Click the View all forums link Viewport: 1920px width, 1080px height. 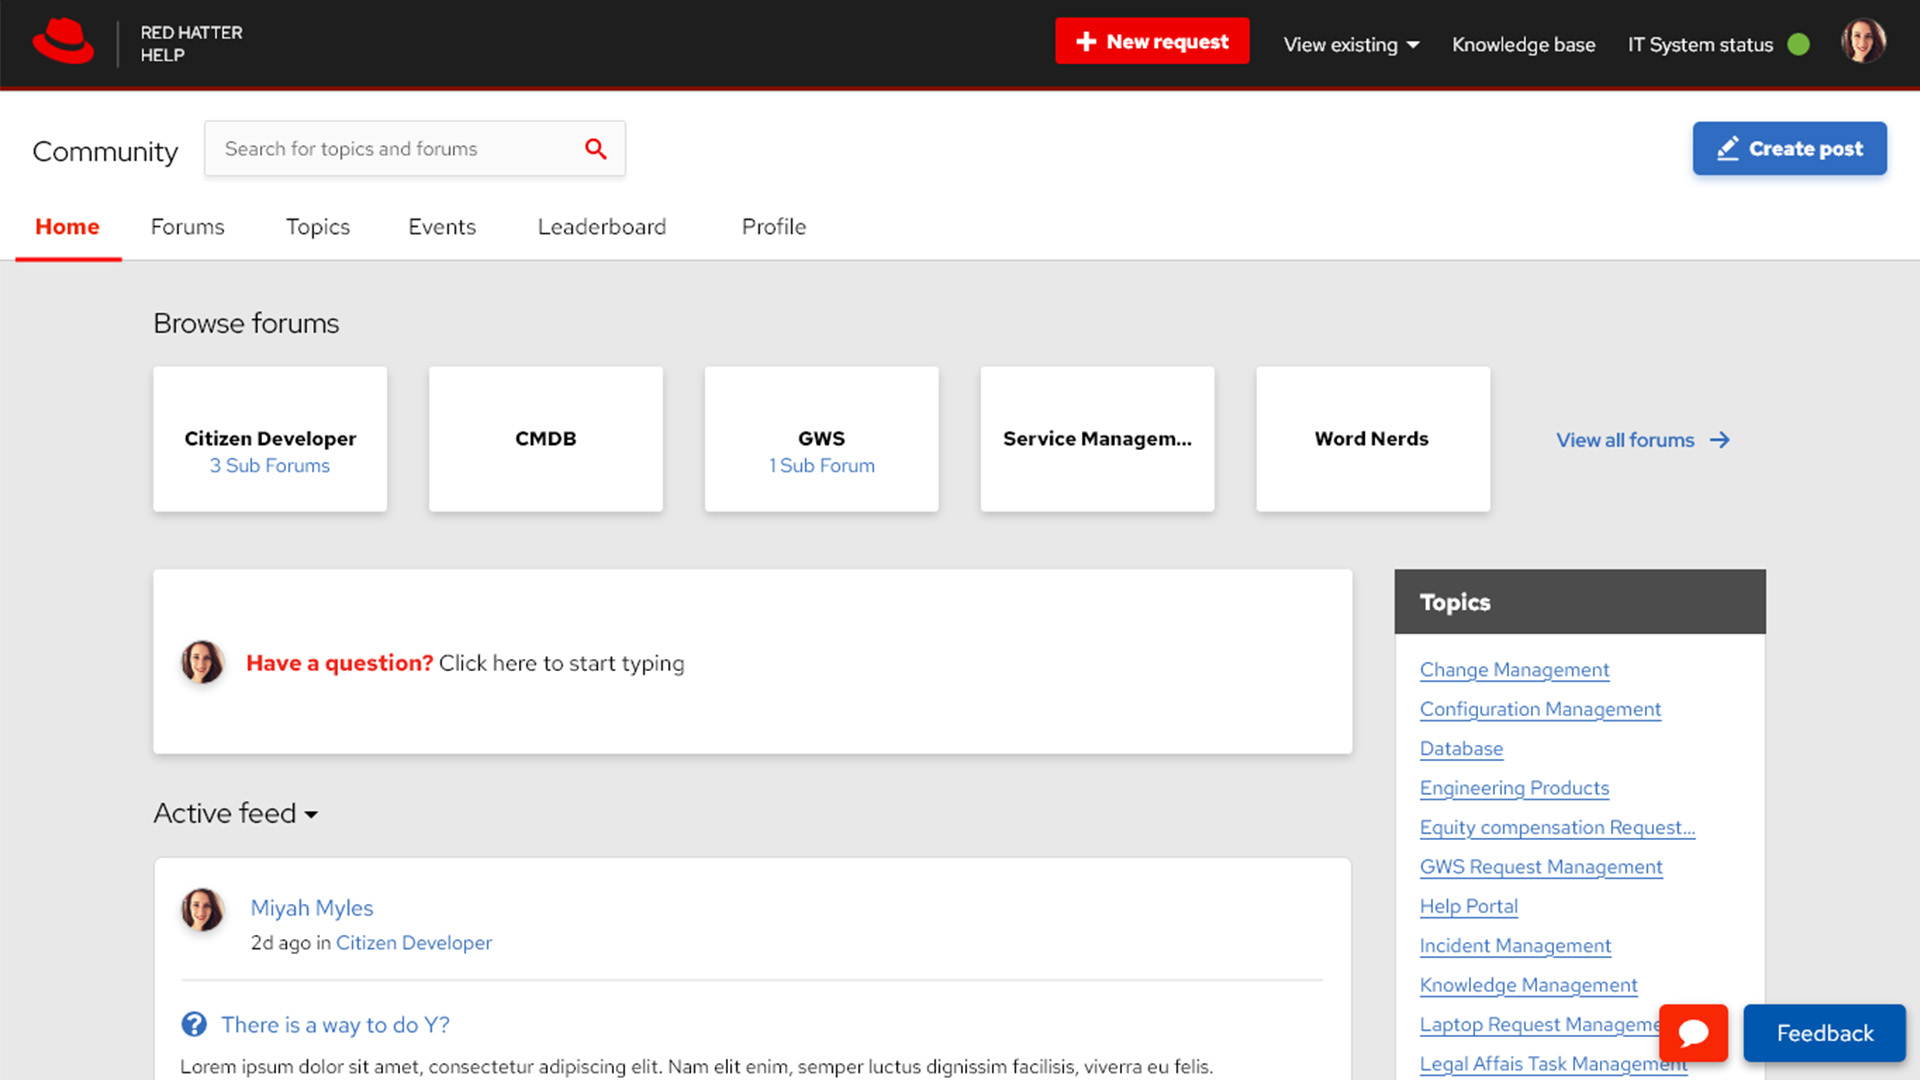(1625, 440)
